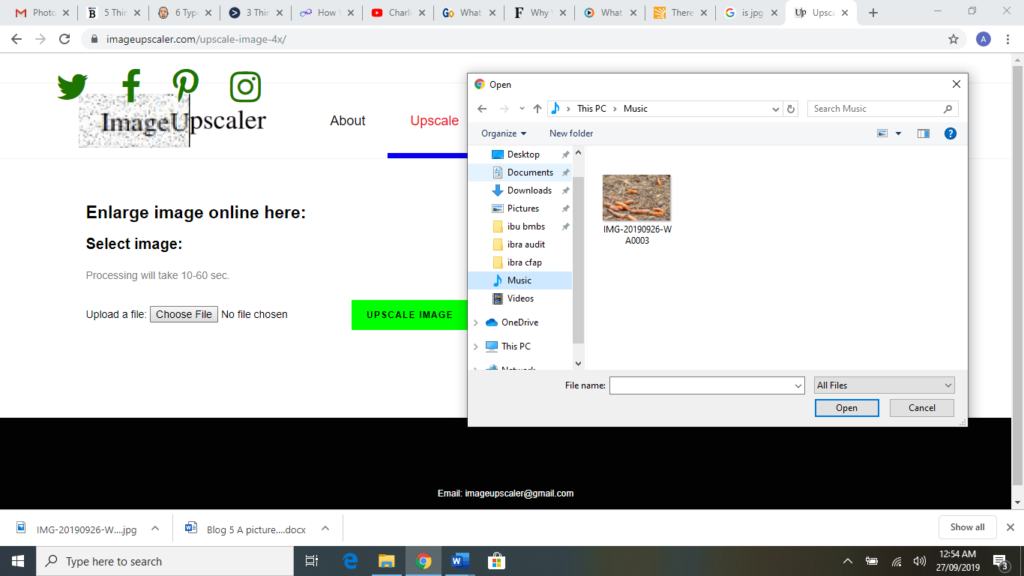
Task: Collapse the Documents pin toggle
Action: pyautogui.click(x=566, y=172)
